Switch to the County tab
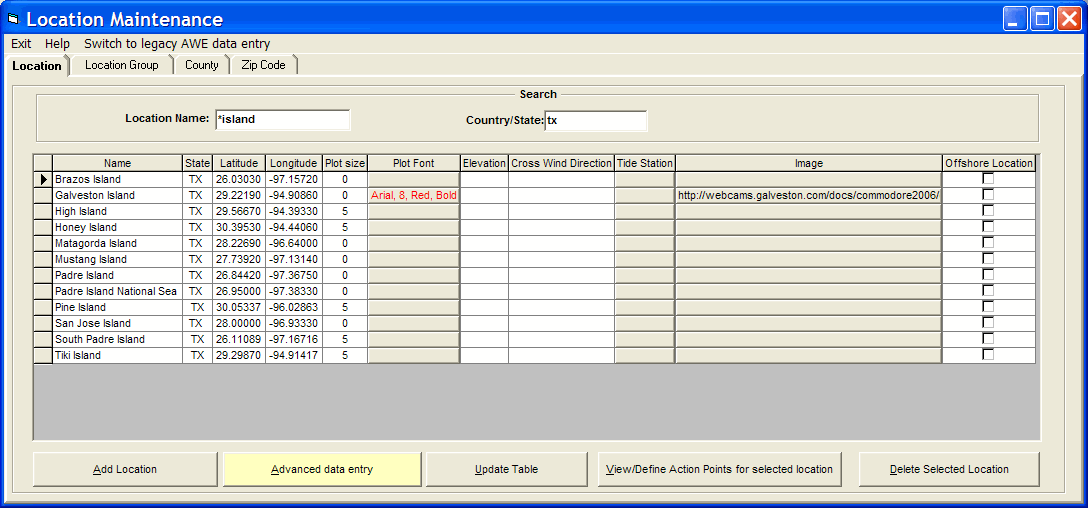 (x=201, y=65)
